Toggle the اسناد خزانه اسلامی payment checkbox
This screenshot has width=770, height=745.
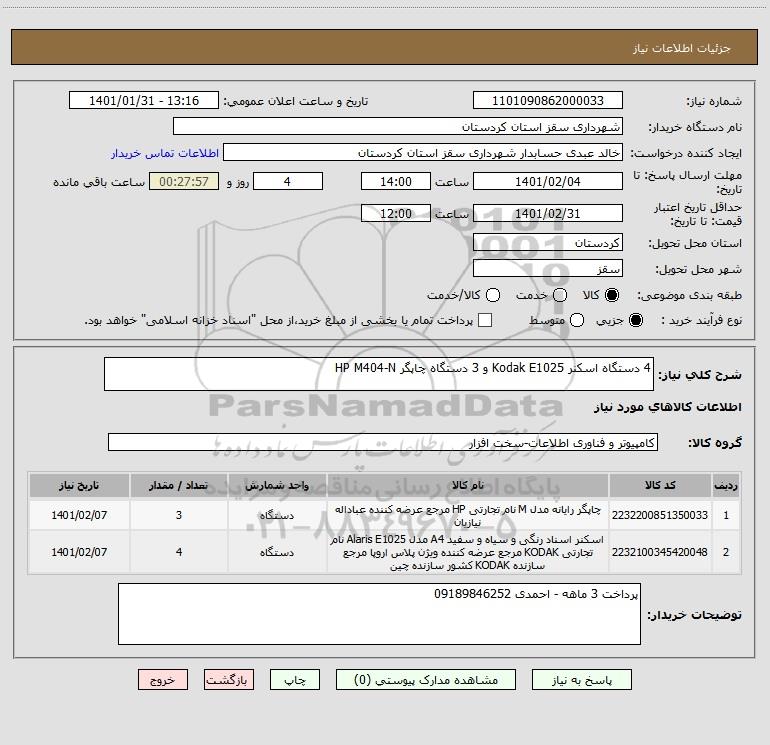coord(485,320)
